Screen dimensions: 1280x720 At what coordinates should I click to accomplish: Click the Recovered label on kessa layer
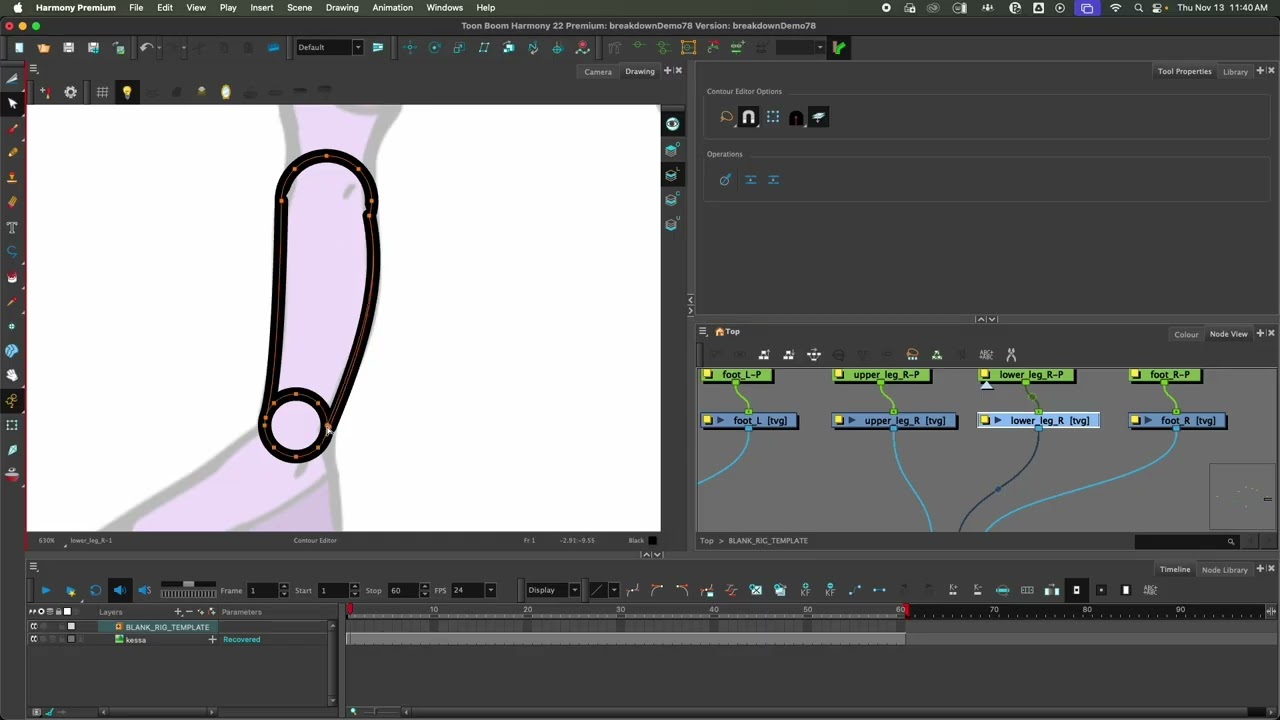(x=241, y=640)
